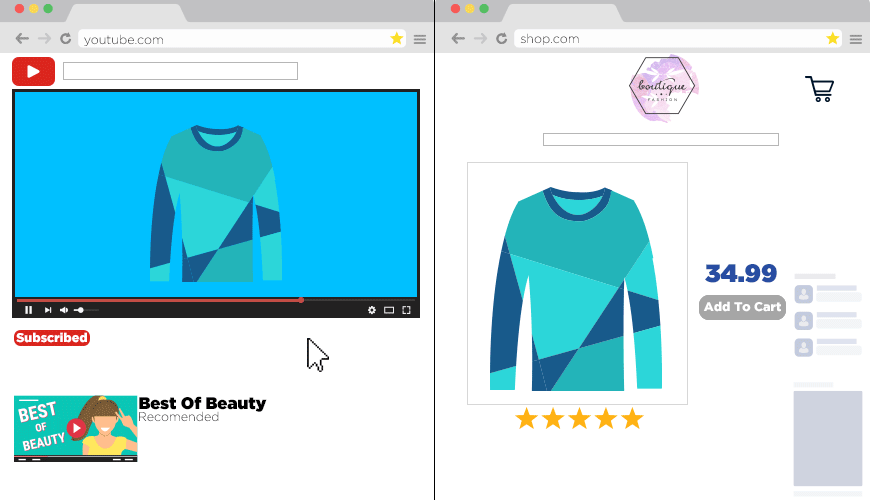Click the Add To Cart button

coord(742,307)
